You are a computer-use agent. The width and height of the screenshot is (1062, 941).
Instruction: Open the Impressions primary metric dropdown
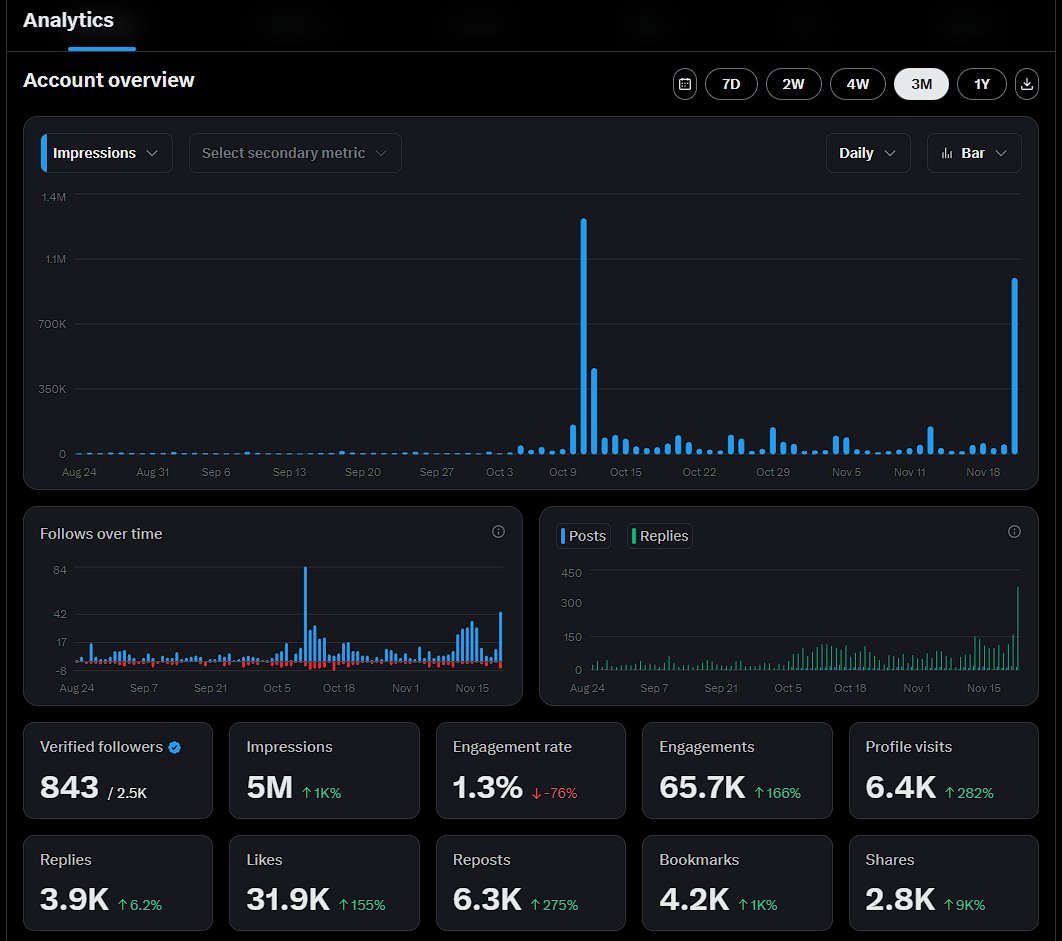coord(106,153)
